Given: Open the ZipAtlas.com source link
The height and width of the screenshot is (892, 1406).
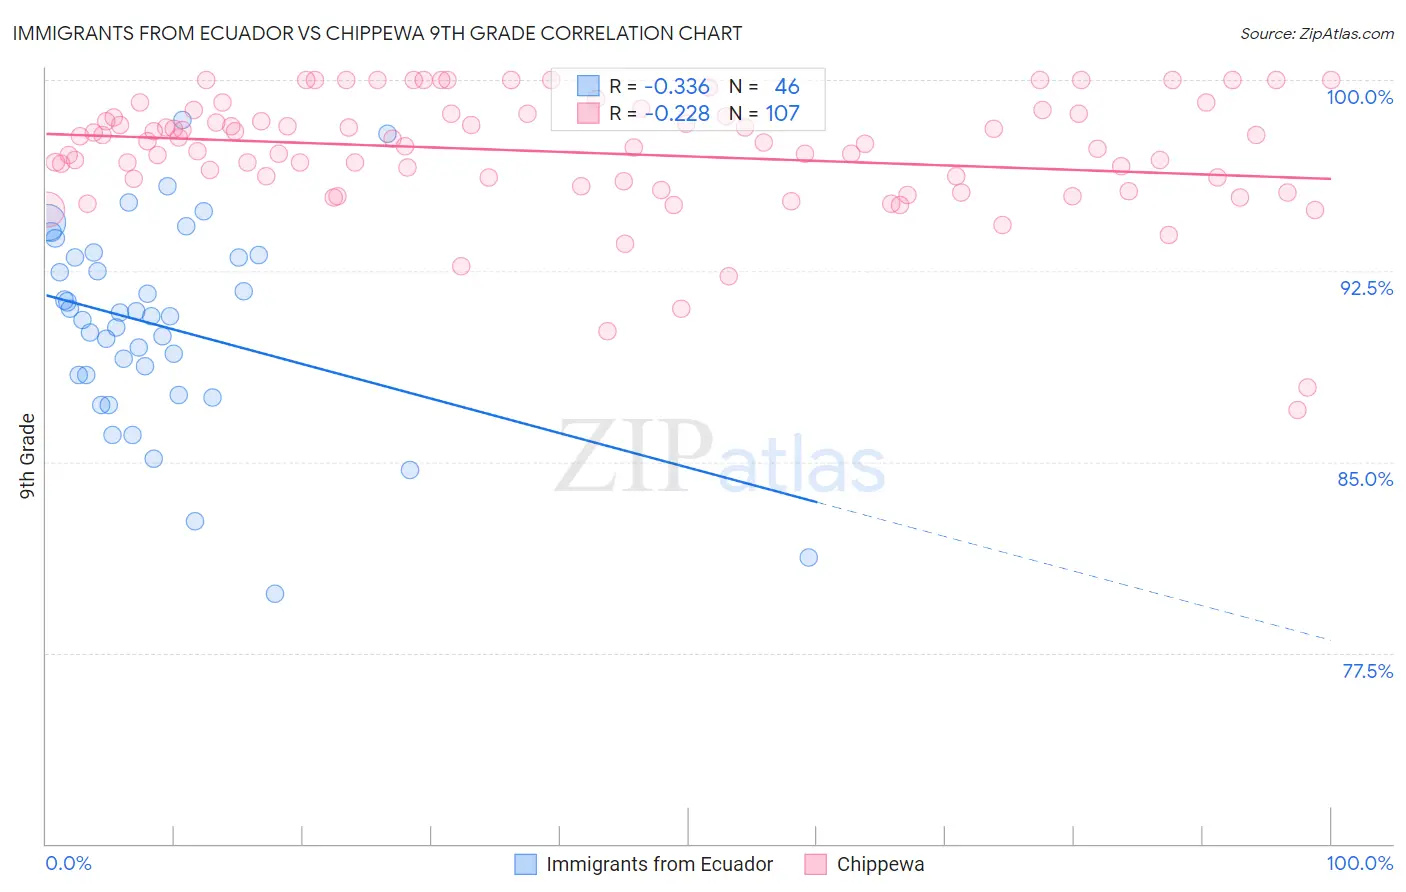Looking at the screenshot, I should [1317, 34].
